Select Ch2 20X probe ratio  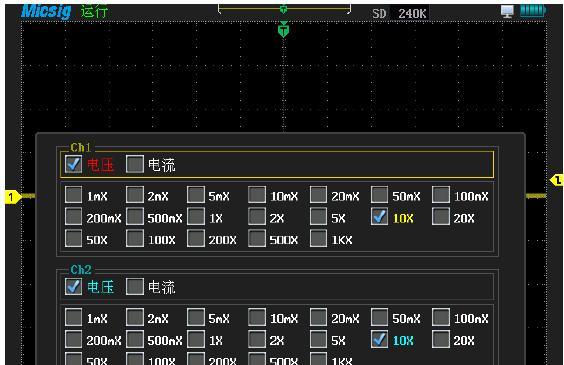441,339
